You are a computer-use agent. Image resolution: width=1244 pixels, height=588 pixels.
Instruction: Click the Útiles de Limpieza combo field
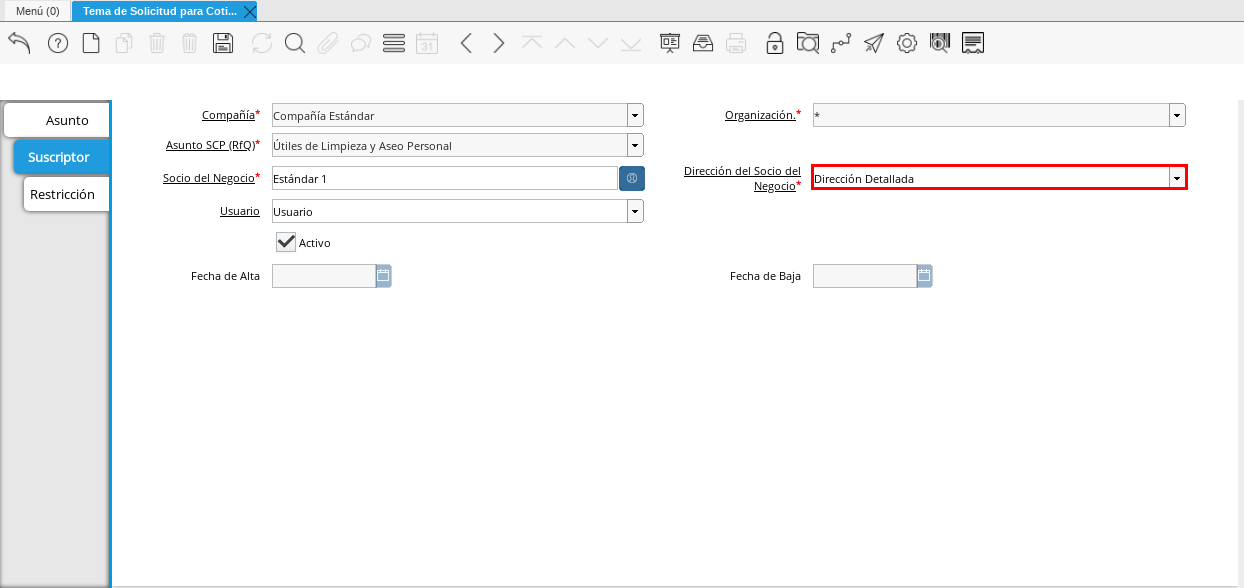point(450,145)
